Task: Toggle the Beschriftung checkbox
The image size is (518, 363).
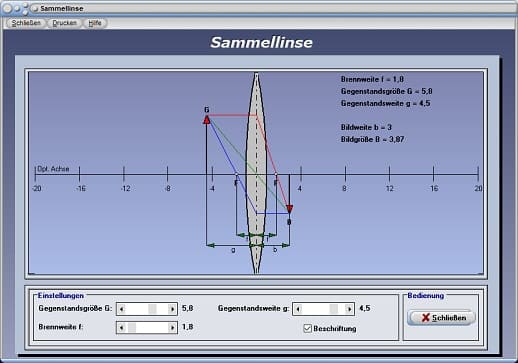Action: (x=307, y=328)
